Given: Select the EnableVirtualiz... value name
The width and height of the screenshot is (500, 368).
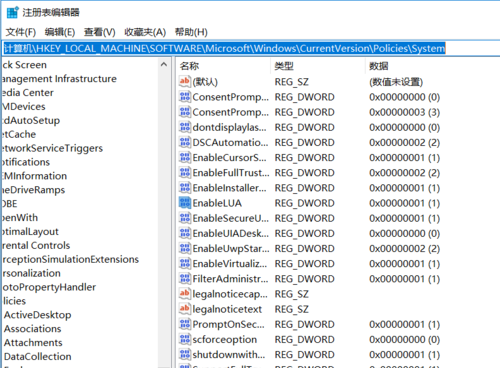Looking at the screenshot, I should pyautogui.click(x=230, y=264).
